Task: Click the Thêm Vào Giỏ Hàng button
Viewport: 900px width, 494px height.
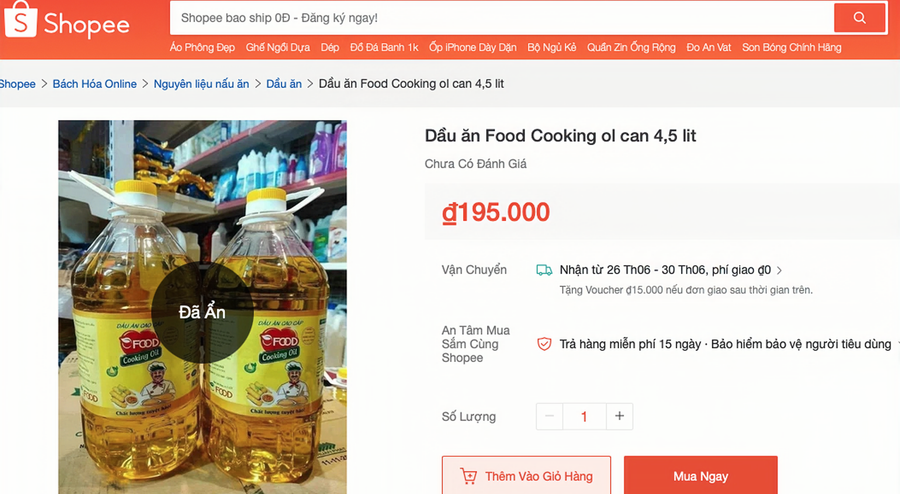Action: [x=526, y=476]
